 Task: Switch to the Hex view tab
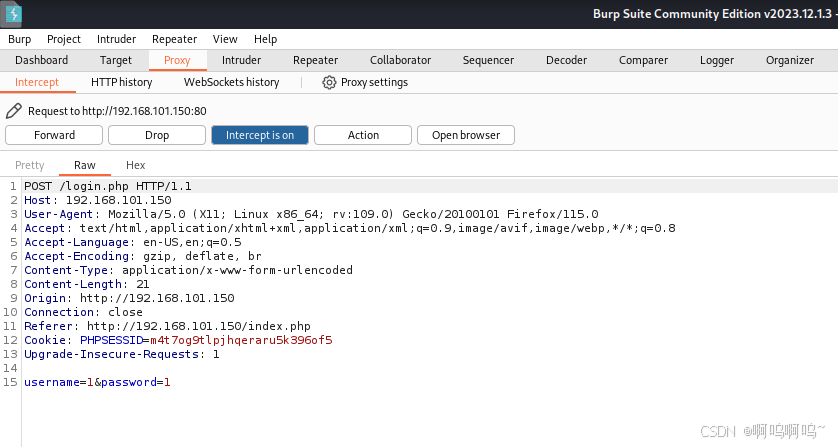[136, 165]
